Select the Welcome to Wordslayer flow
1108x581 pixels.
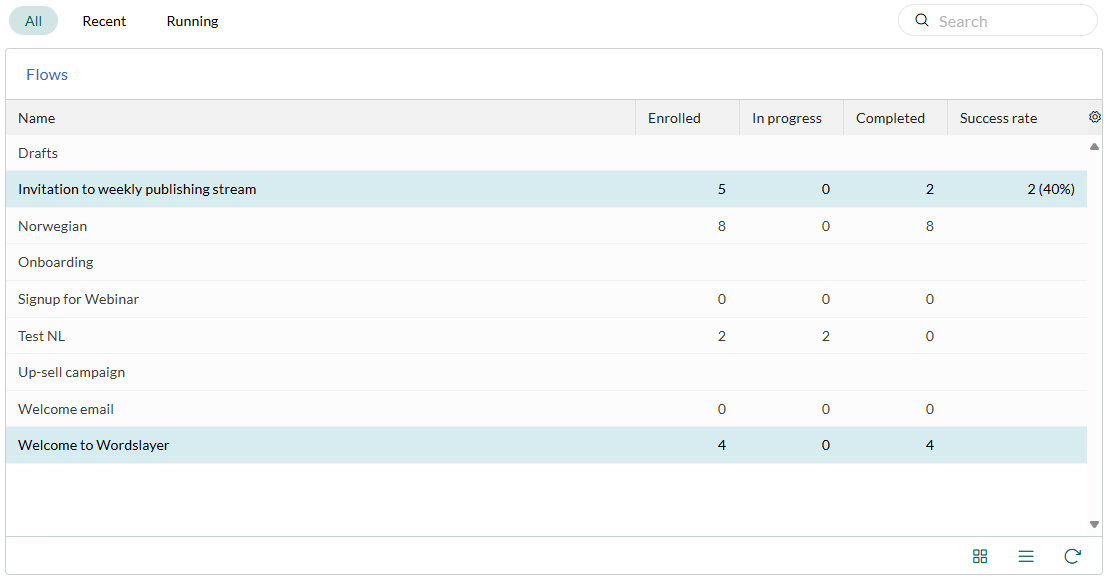[546, 445]
